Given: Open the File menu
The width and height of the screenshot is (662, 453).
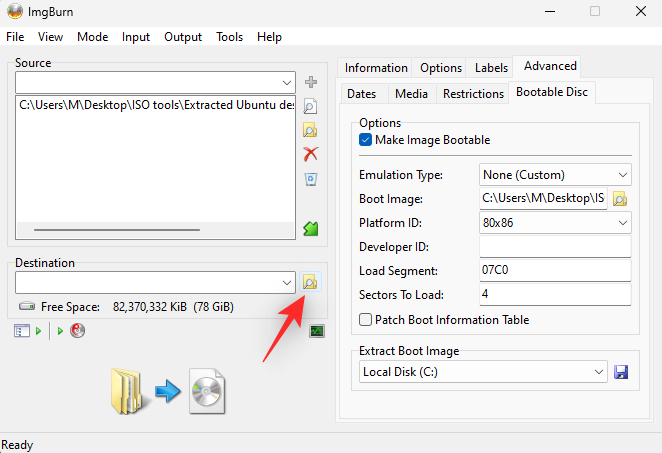Looking at the screenshot, I should coord(15,37).
